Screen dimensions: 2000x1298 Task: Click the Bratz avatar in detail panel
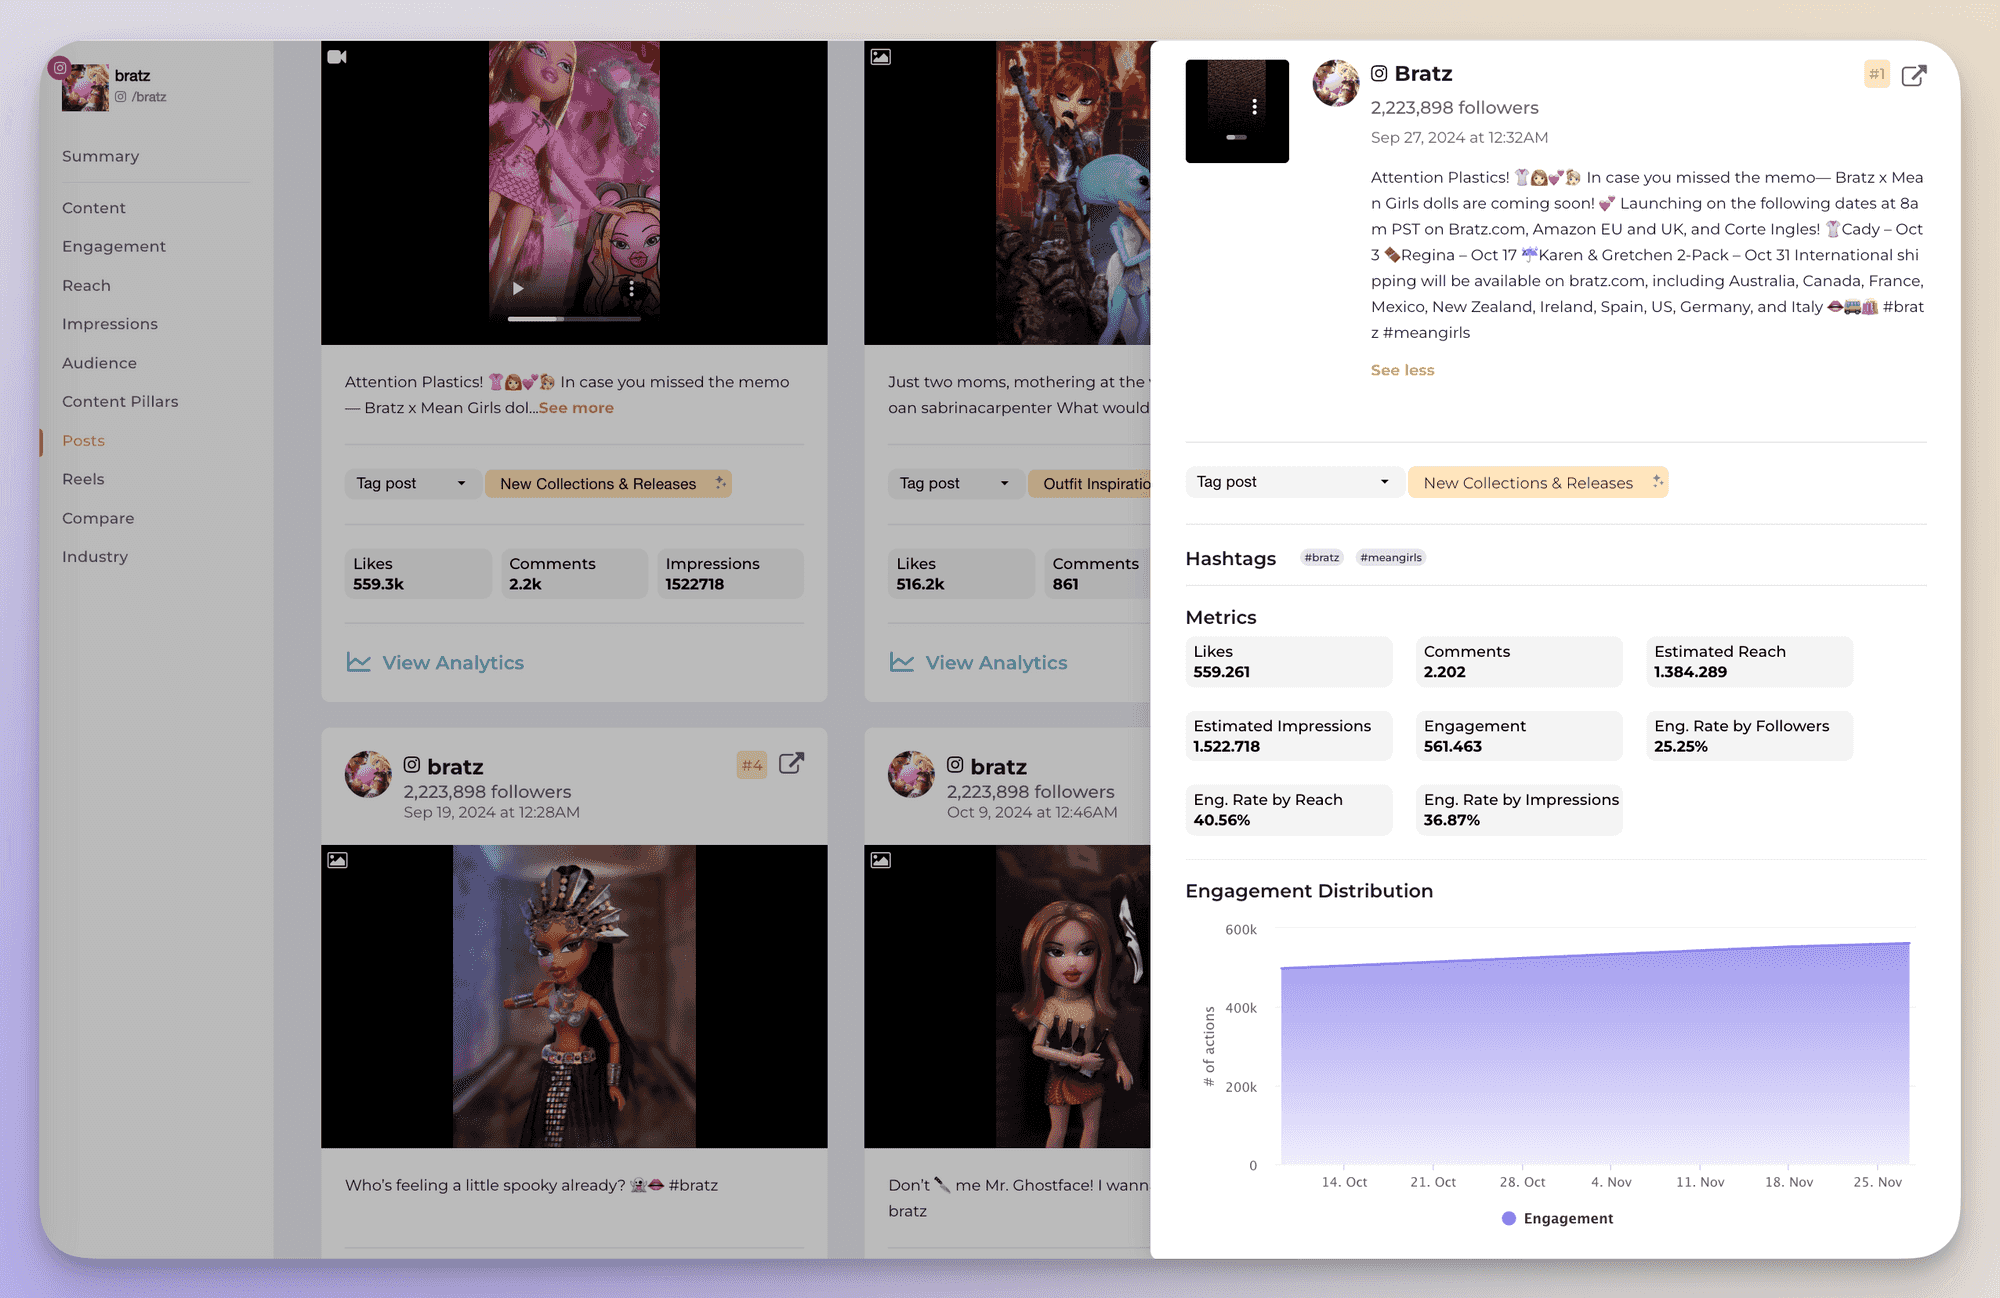[1336, 83]
